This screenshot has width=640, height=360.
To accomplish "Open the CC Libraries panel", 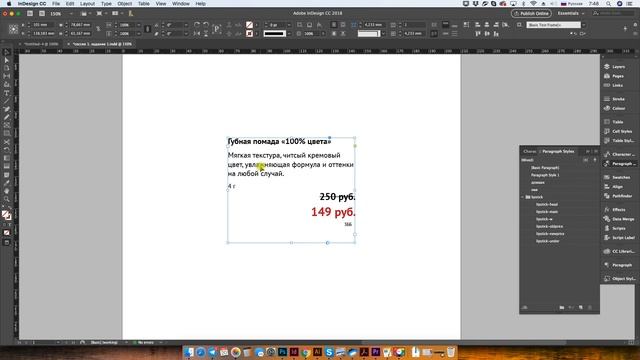I will (x=618, y=251).
